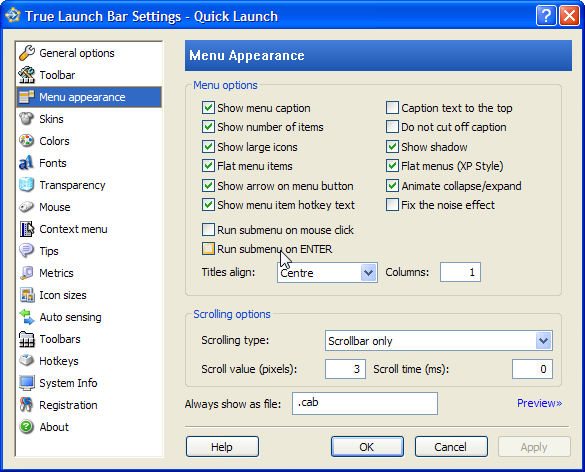Click the Help button

[222, 447]
